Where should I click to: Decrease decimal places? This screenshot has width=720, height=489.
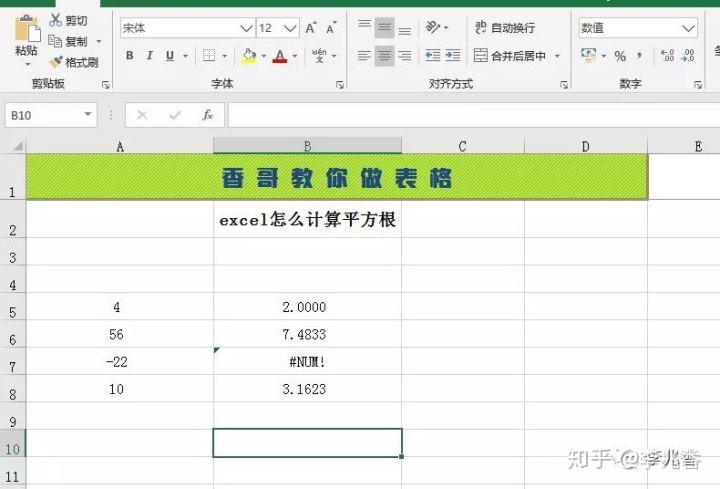click(688, 56)
